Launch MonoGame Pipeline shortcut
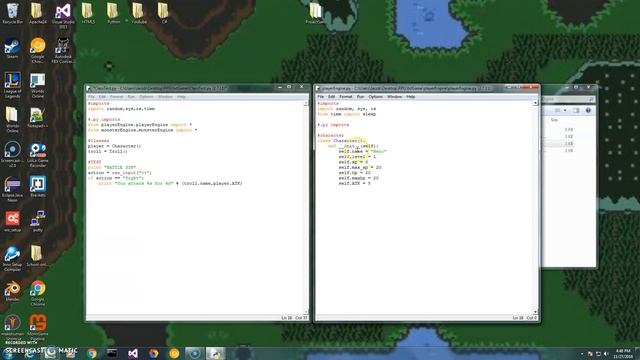Screen dimensions: 640x360 pos(38,327)
